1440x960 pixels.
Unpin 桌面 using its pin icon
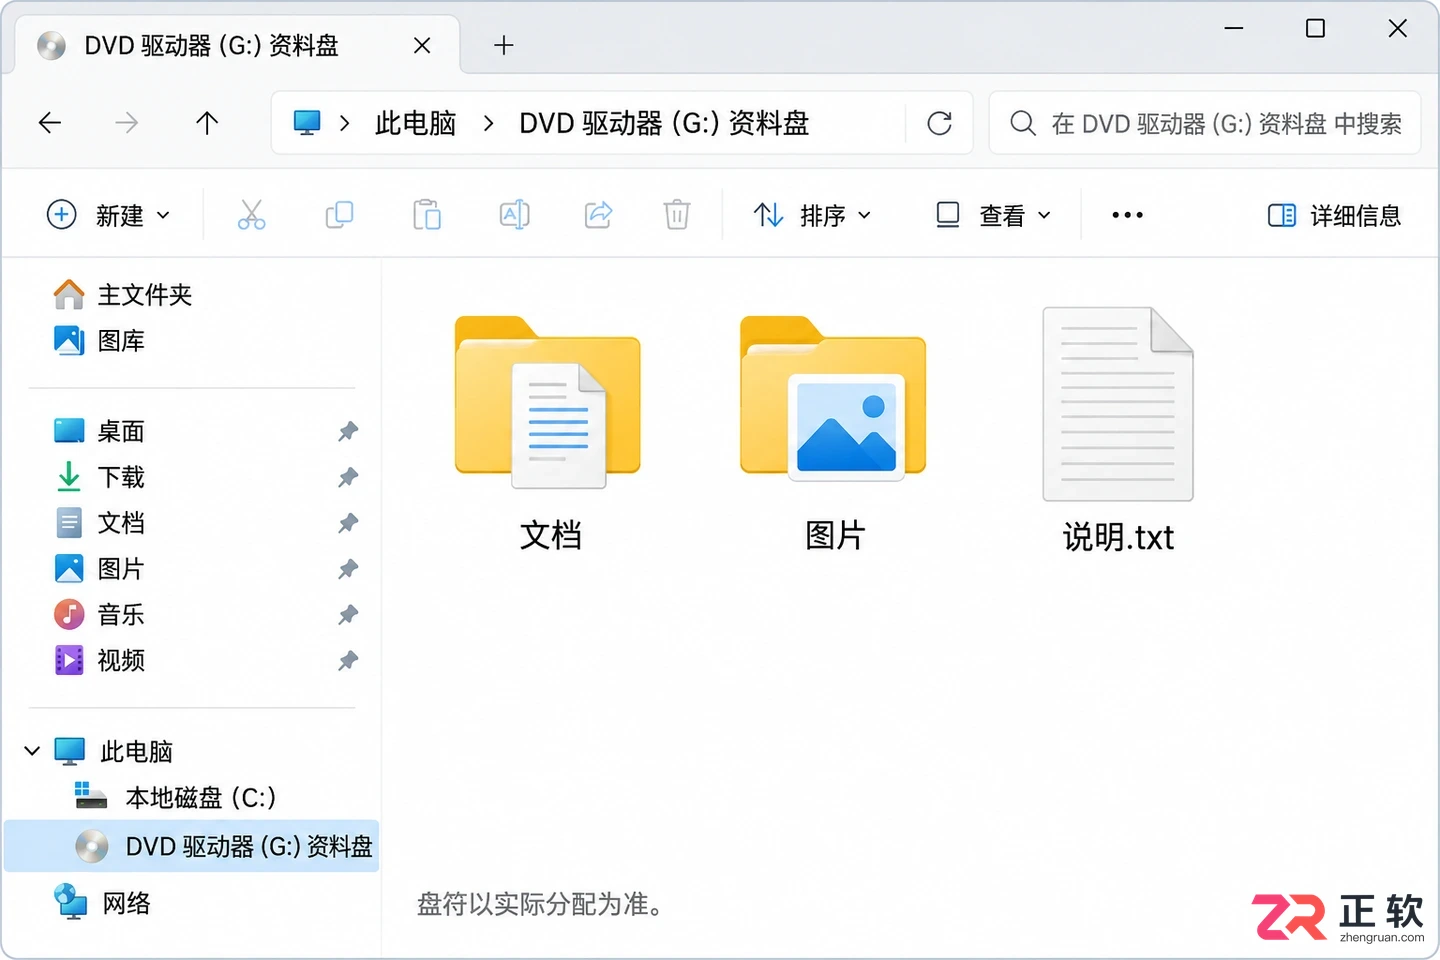pos(348,431)
